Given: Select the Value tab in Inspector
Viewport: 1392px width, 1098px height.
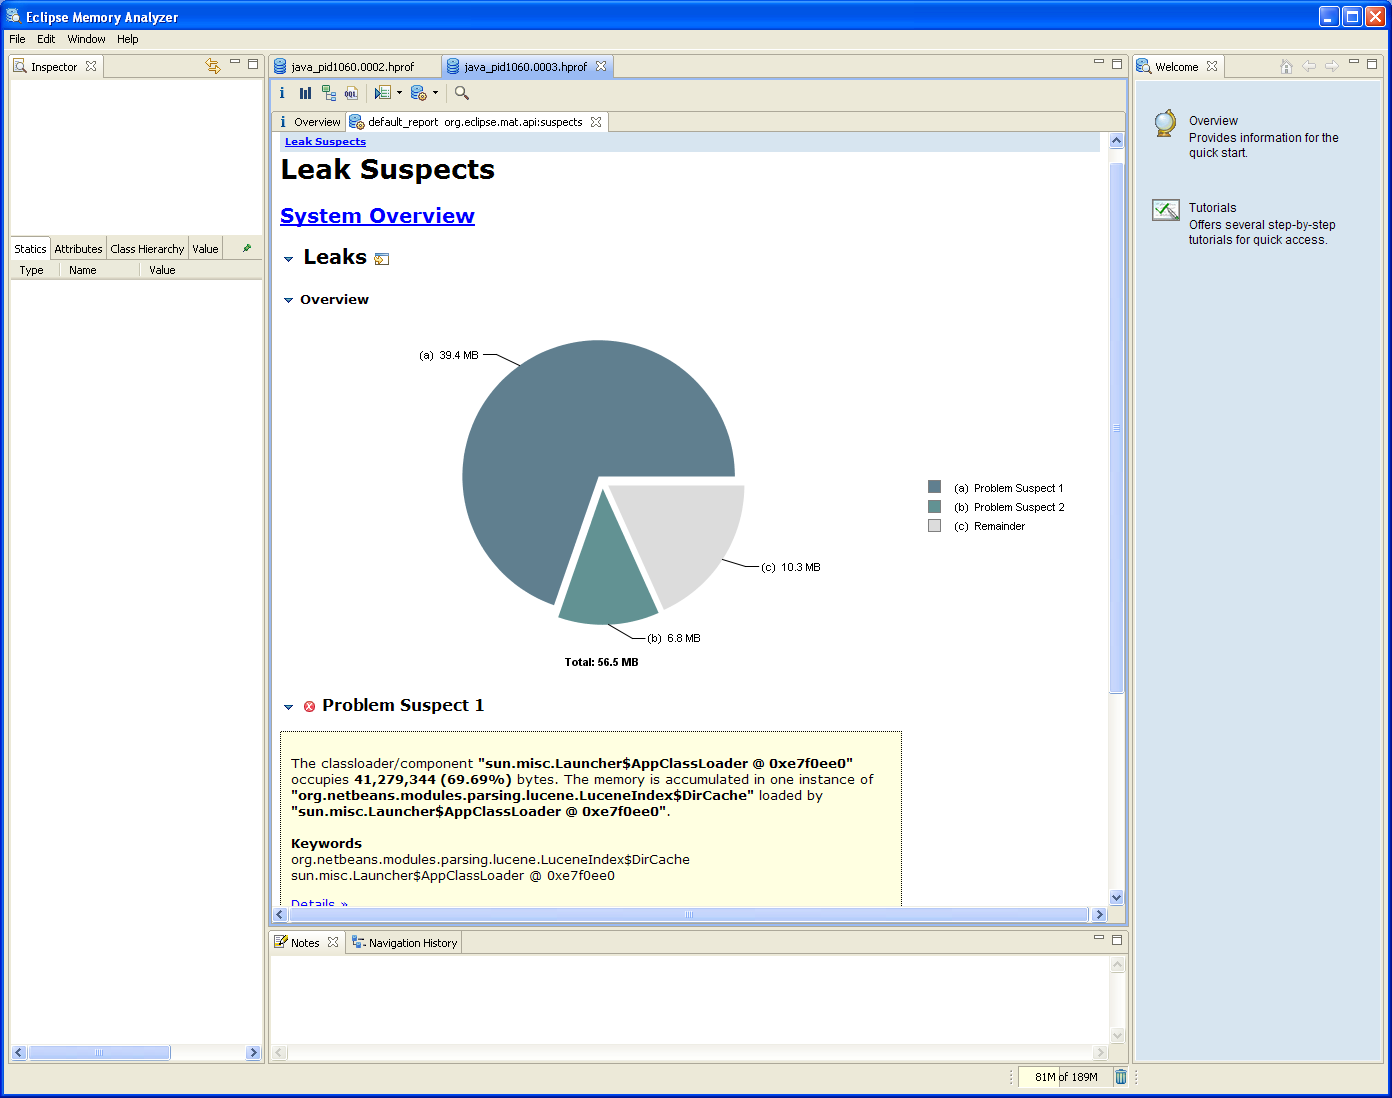Looking at the screenshot, I should click(x=205, y=249).
